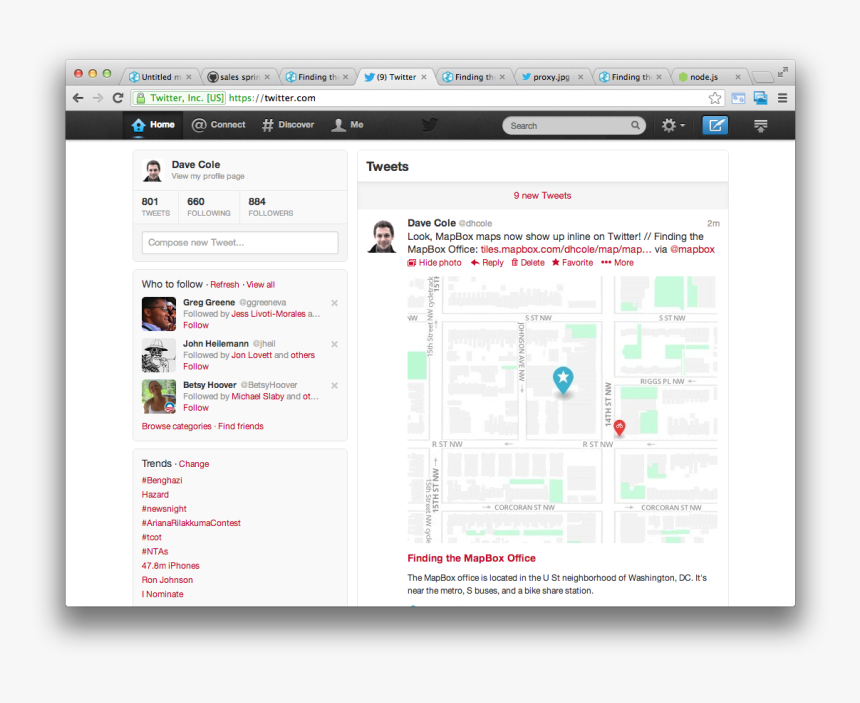Close the node.js browser tab
The image size is (860, 703).
[x=738, y=77]
